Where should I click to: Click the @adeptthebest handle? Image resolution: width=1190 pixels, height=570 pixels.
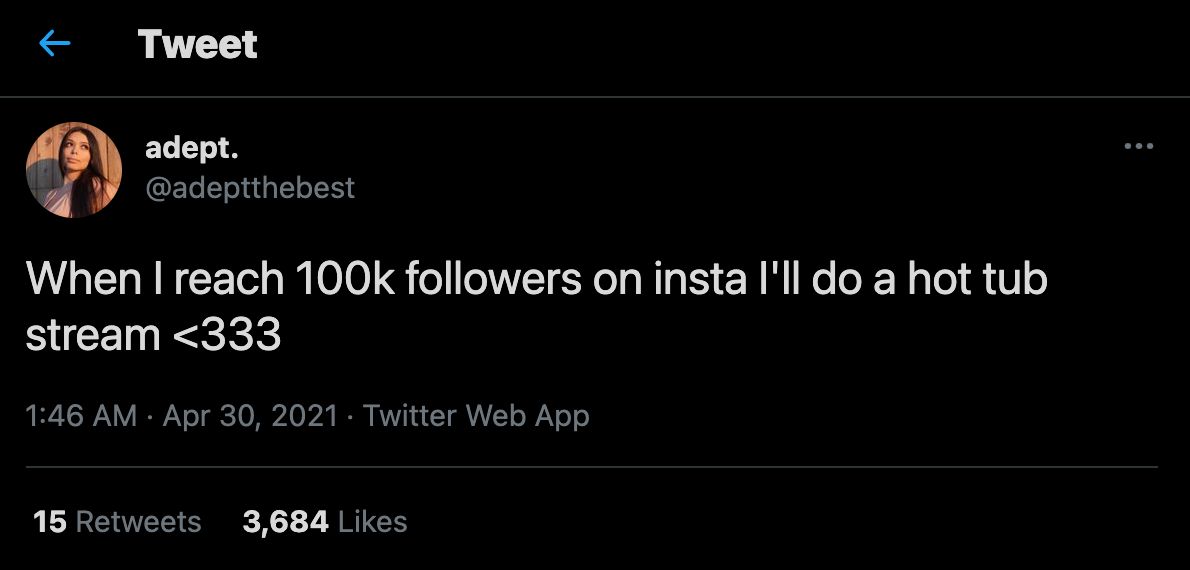tap(250, 187)
